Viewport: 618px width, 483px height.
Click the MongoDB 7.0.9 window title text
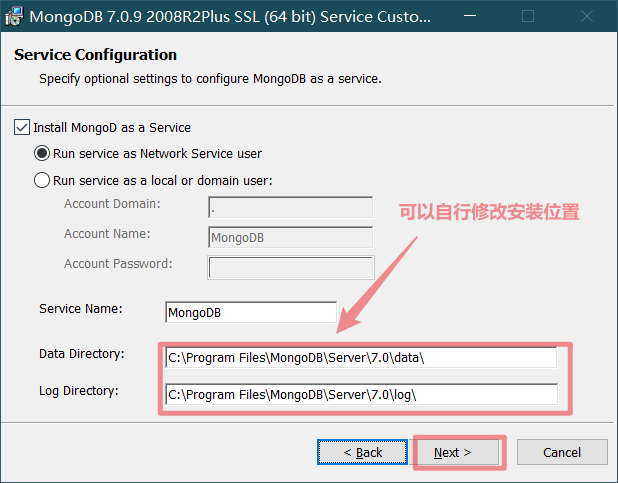tap(230, 17)
